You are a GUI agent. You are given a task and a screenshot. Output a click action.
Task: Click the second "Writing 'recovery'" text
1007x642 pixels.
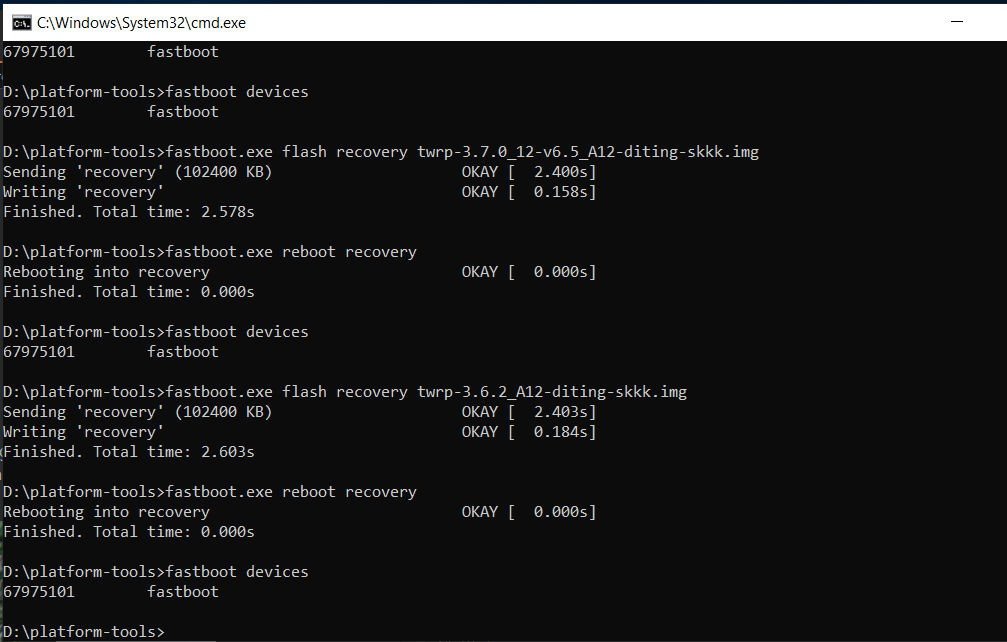tap(84, 432)
